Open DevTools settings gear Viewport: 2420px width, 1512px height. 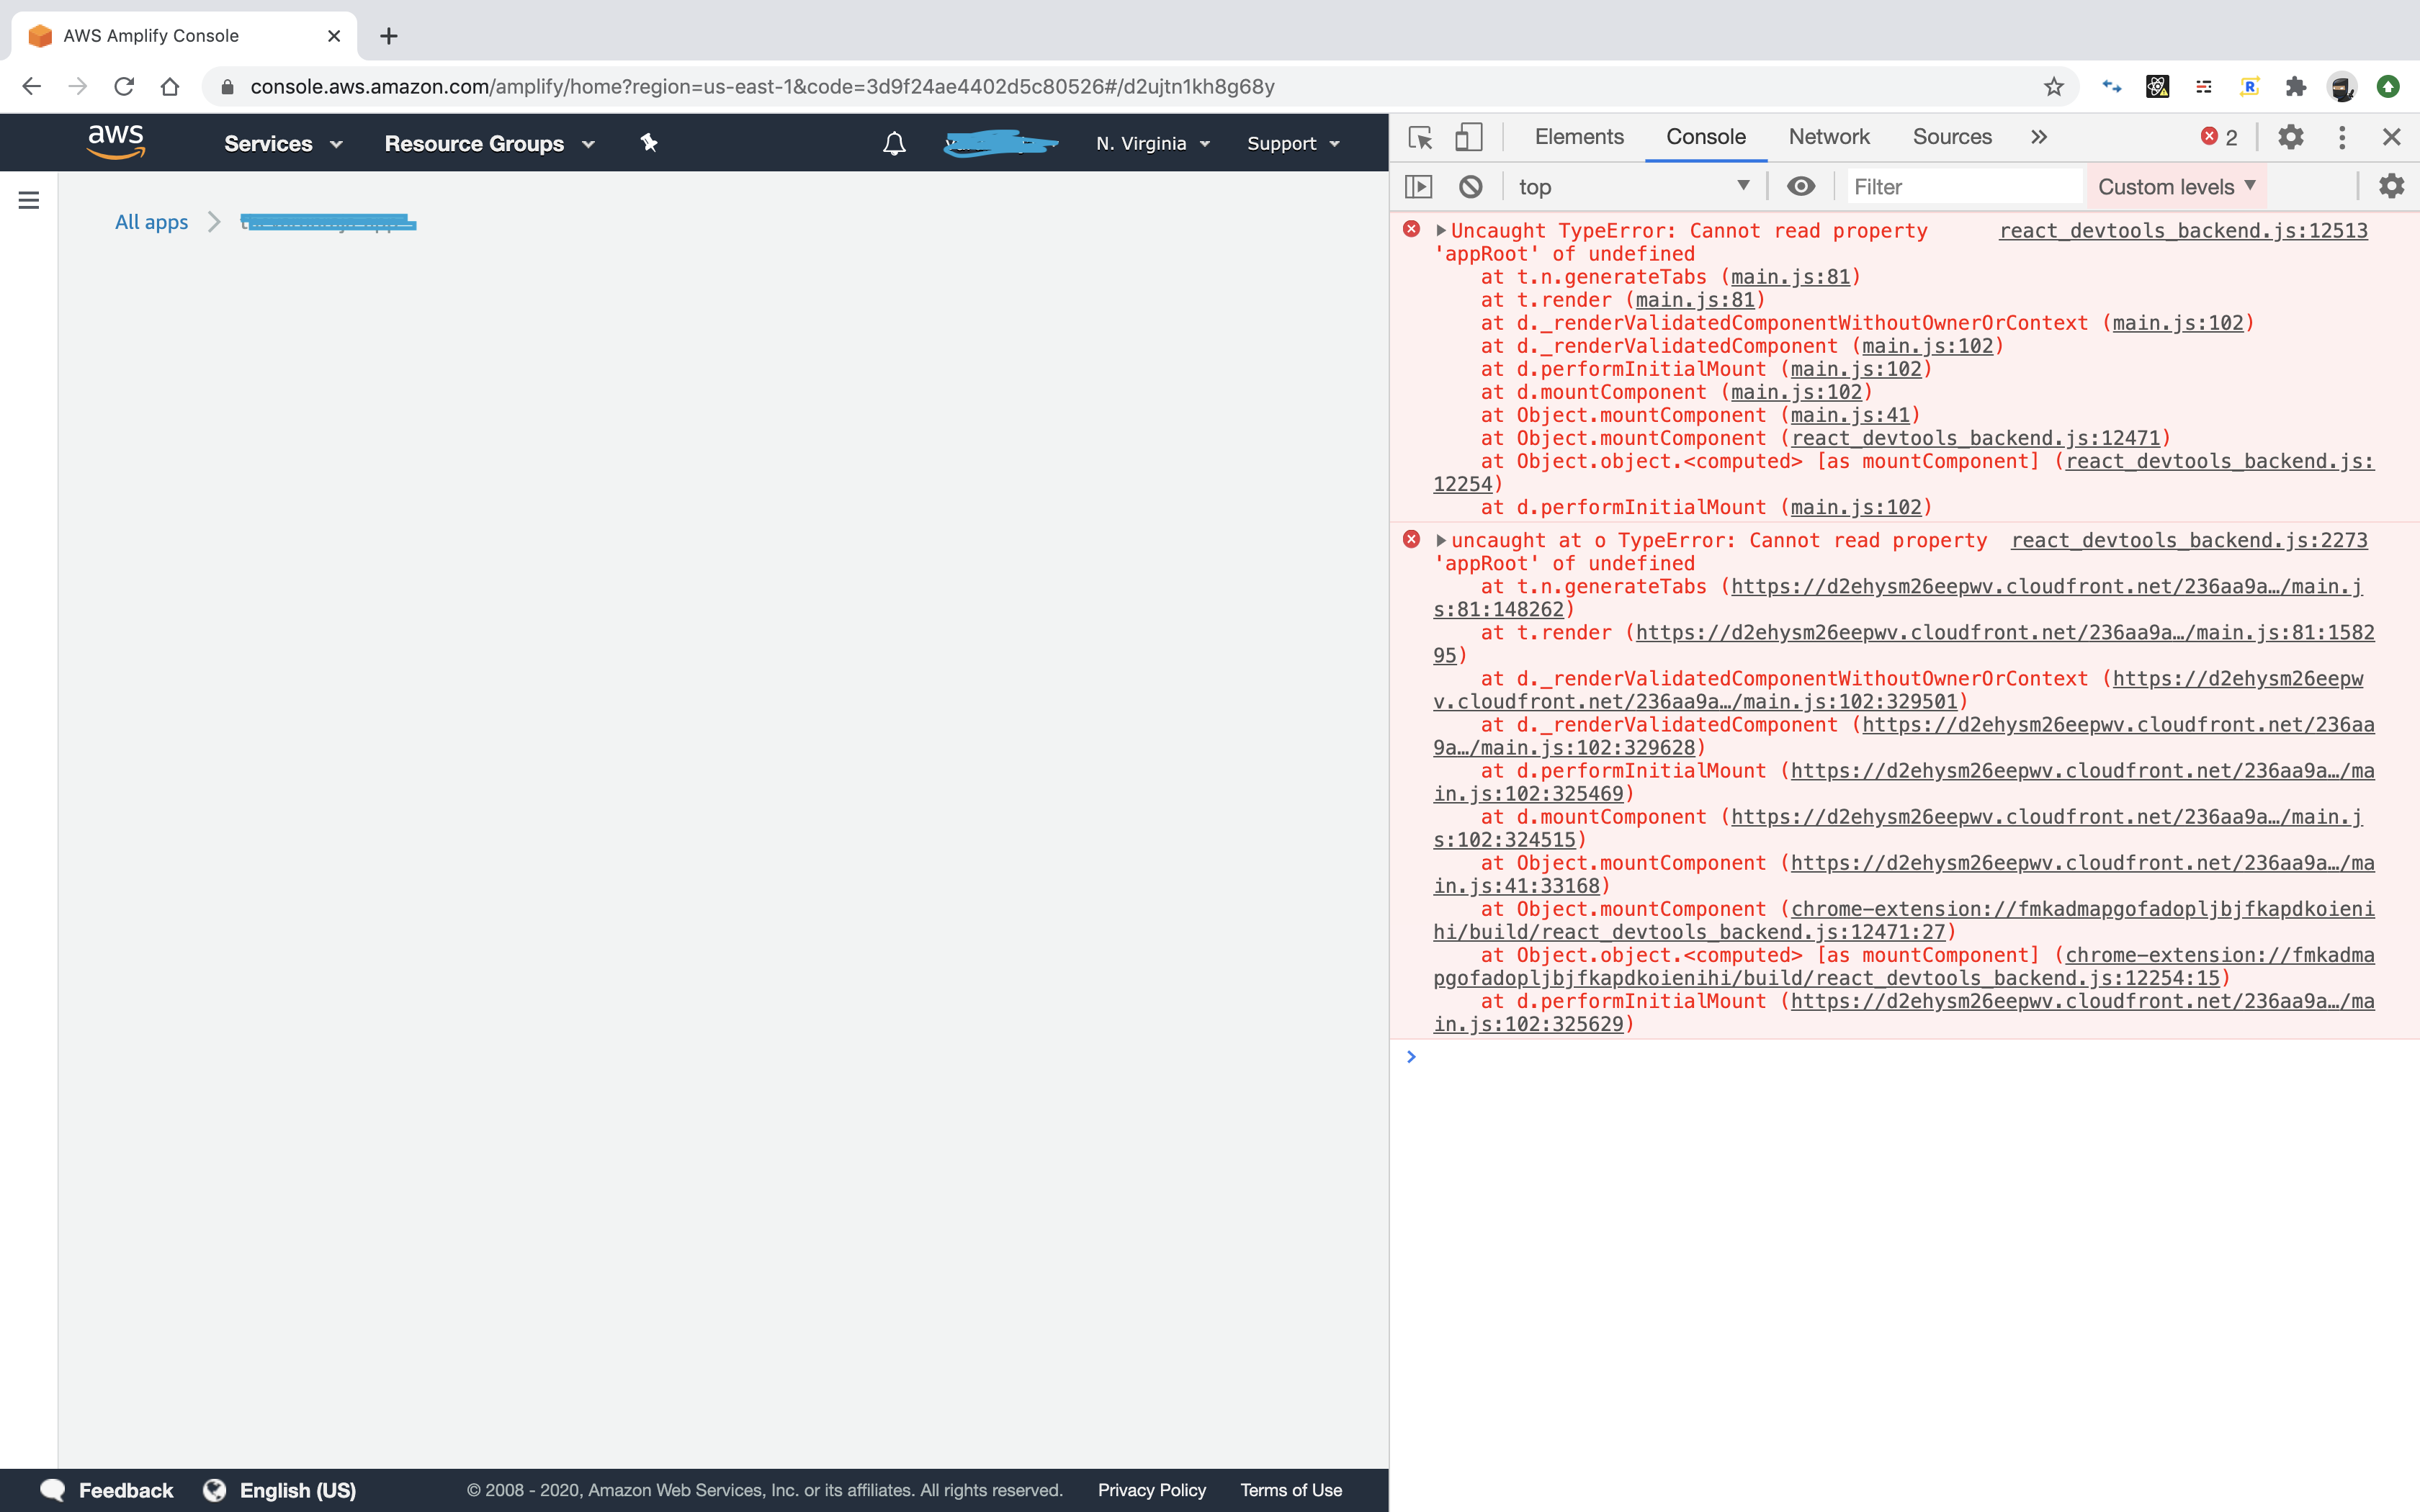2291,137
